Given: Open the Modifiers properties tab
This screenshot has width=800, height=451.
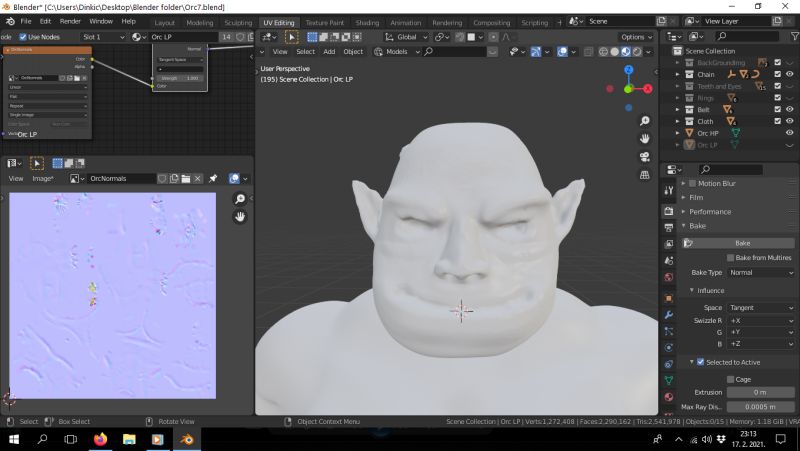Looking at the screenshot, I should pos(669,315).
